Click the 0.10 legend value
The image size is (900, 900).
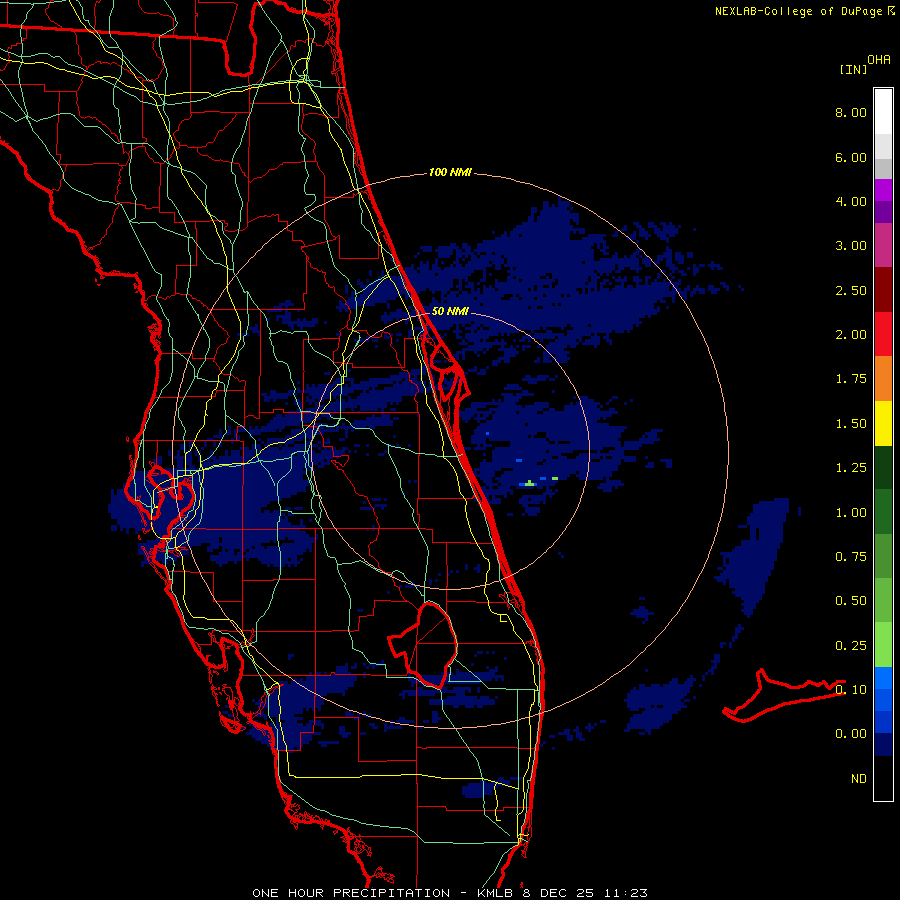pos(851,690)
